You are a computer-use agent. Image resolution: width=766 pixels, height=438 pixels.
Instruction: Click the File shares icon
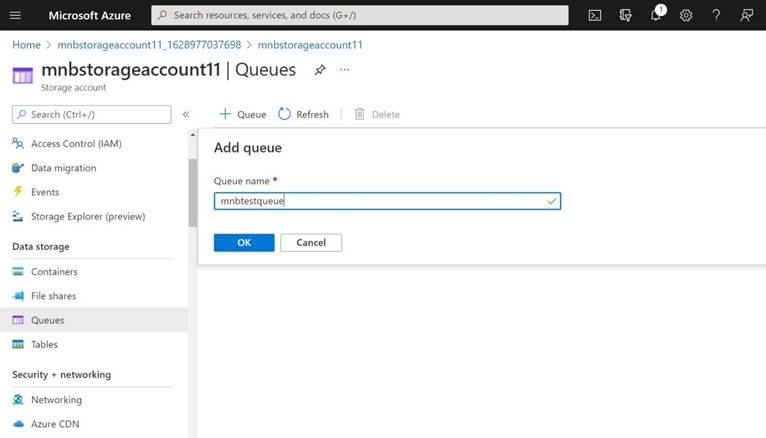18,296
